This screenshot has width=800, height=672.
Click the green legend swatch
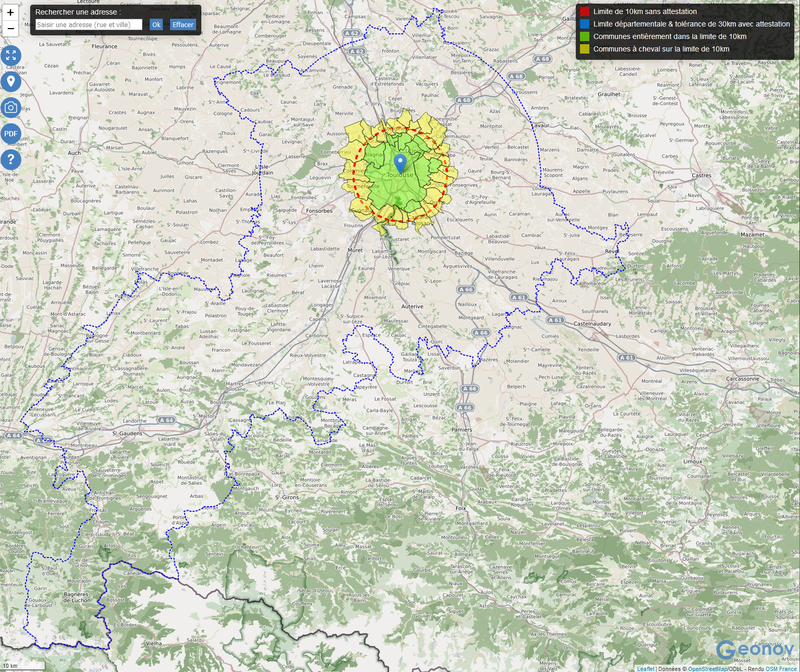coord(585,36)
